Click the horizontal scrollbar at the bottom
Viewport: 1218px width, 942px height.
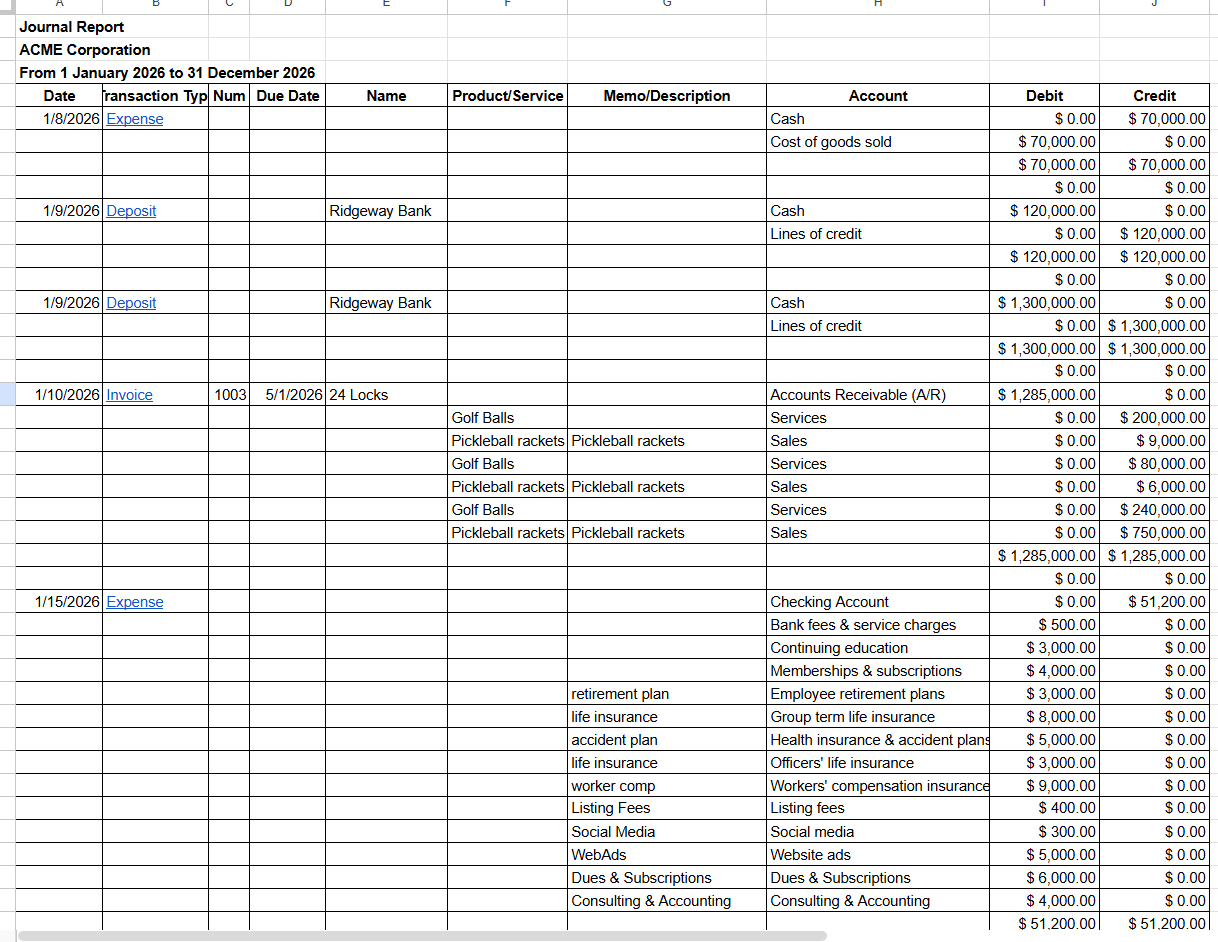tap(422, 936)
